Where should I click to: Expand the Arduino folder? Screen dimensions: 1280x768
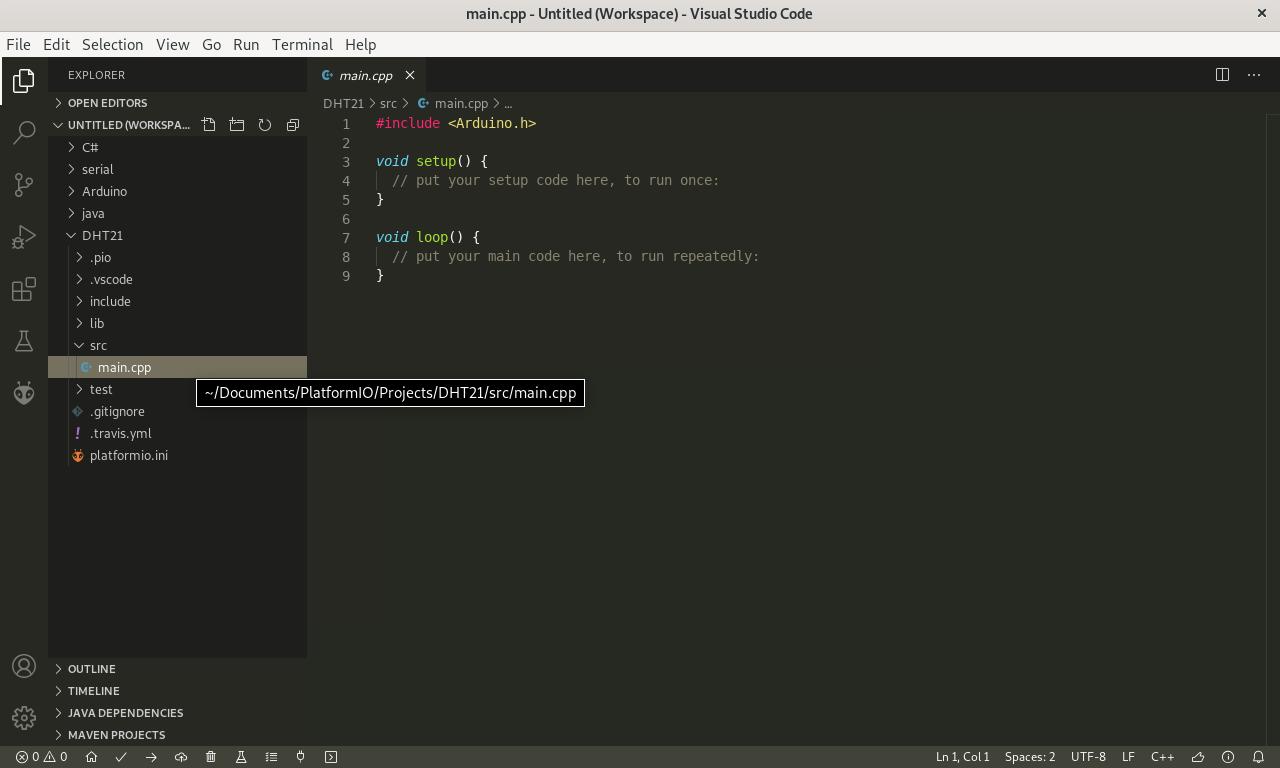[177, 191]
